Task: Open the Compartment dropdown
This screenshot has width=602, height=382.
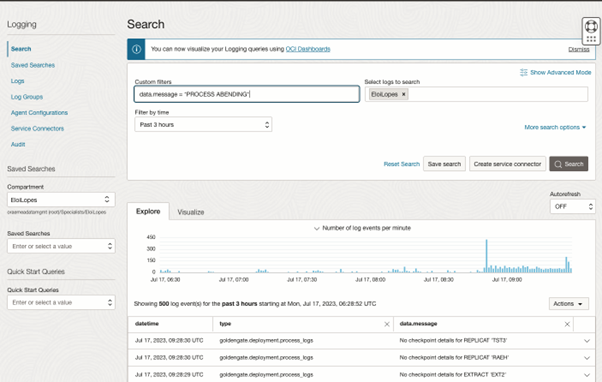Action: click(x=61, y=200)
